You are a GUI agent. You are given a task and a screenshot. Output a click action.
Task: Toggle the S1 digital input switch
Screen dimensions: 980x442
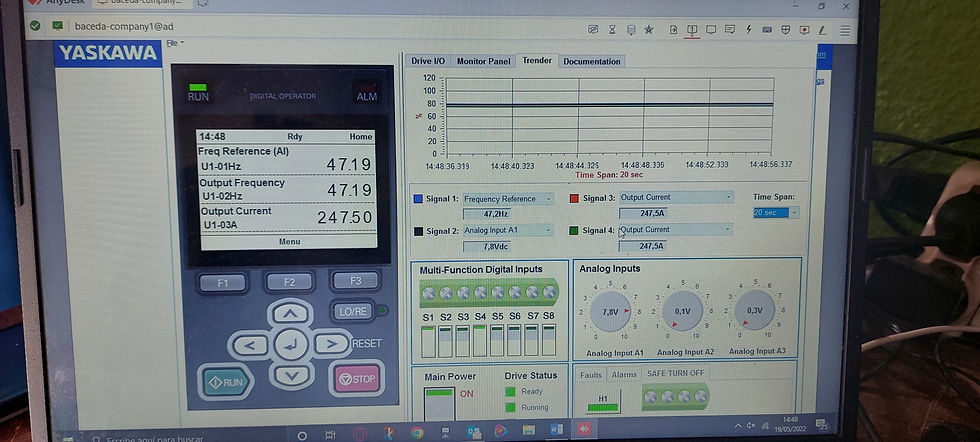click(428, 341)
